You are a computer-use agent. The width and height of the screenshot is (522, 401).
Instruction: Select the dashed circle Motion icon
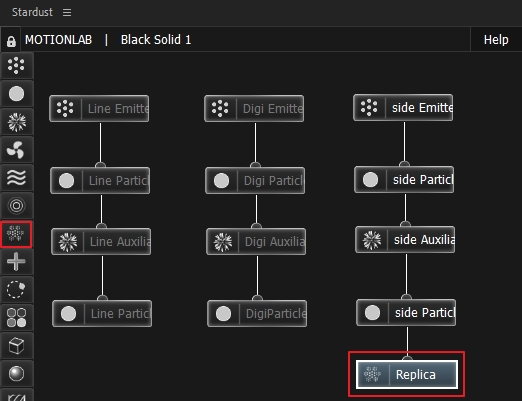pos(16,290)
